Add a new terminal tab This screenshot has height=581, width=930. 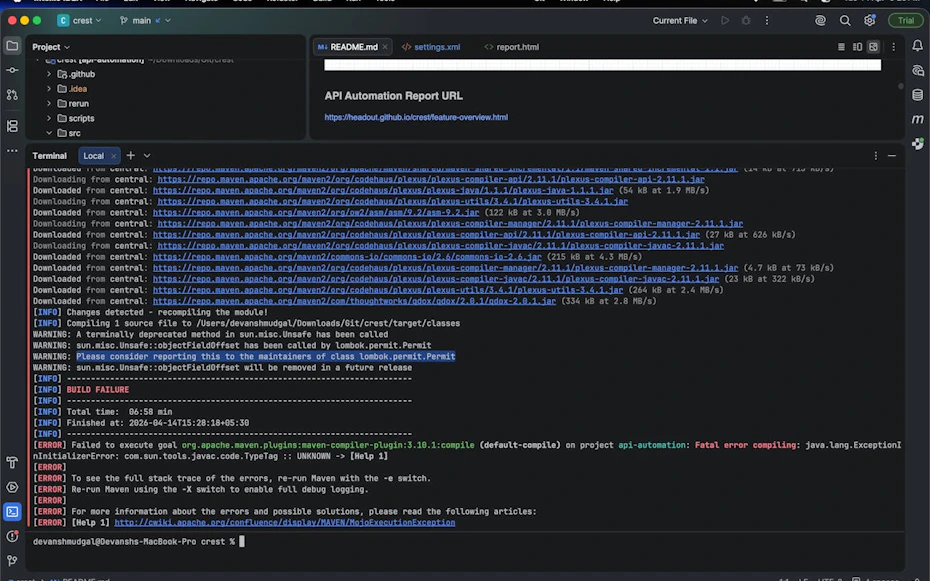coord(130,155)
